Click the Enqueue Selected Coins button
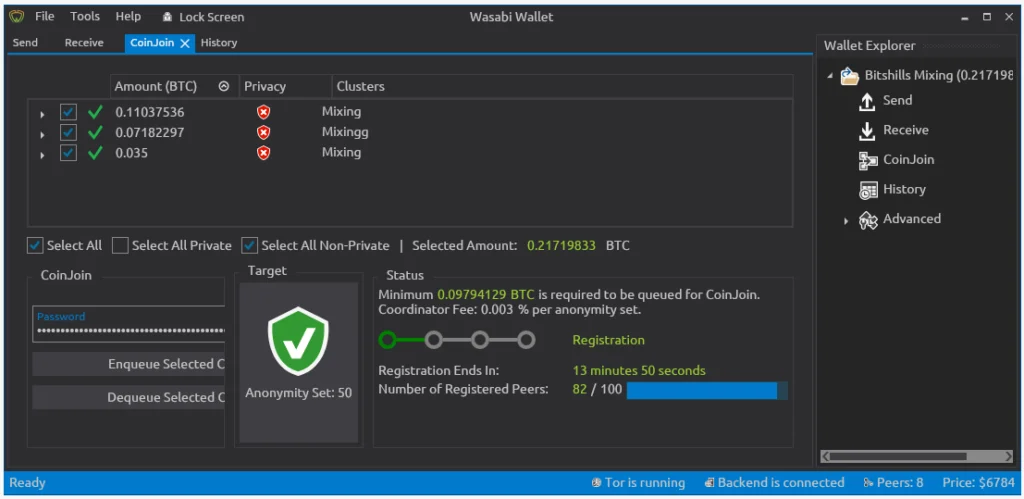The height and width of the screenshot is (499, 1024). pos(129,364)
